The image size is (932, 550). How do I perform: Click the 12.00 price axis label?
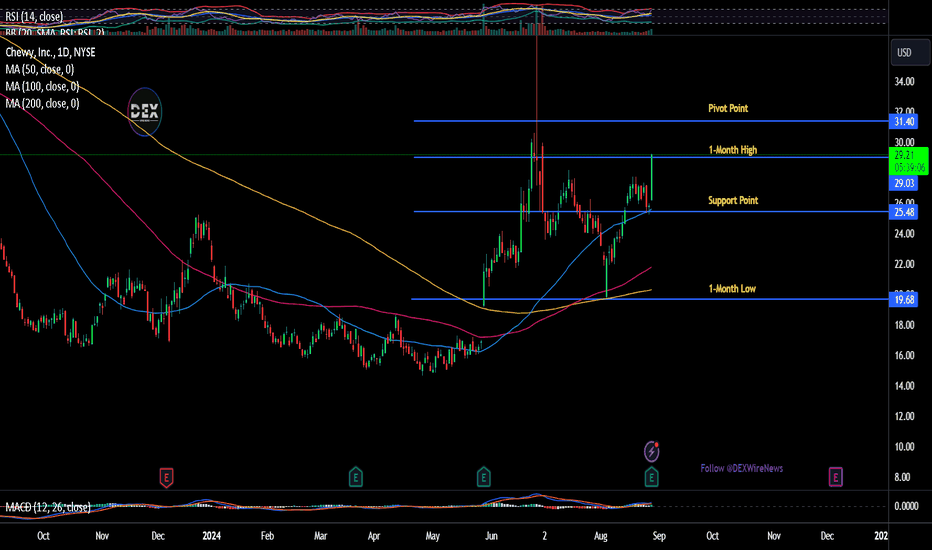point(904,416)
